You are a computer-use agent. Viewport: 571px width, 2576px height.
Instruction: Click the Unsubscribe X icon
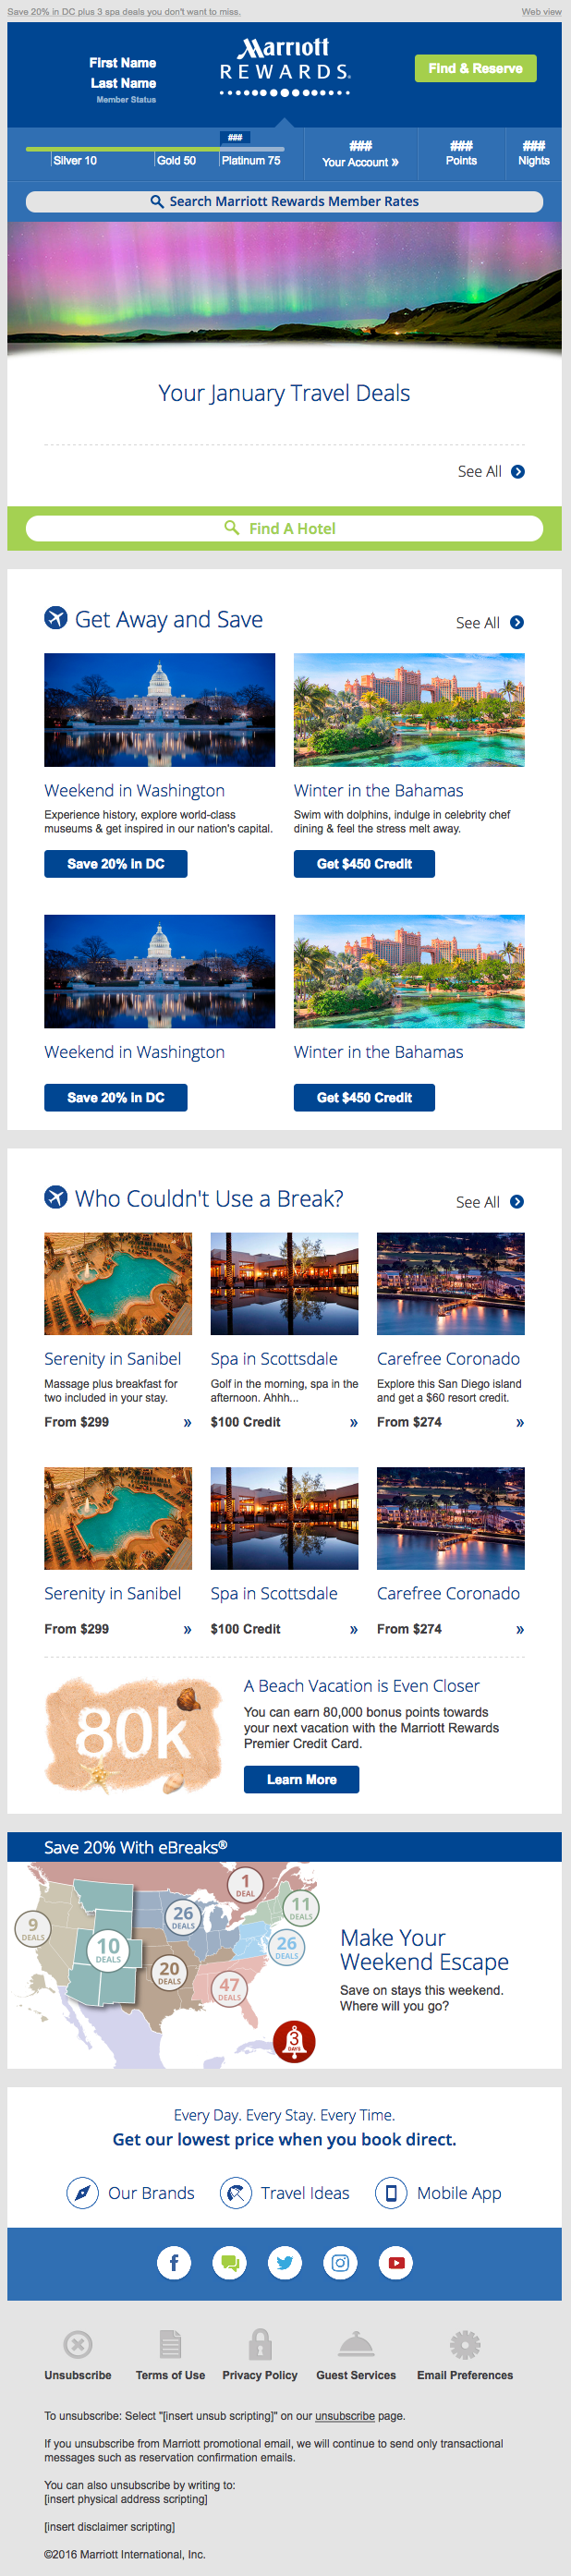78,2344
